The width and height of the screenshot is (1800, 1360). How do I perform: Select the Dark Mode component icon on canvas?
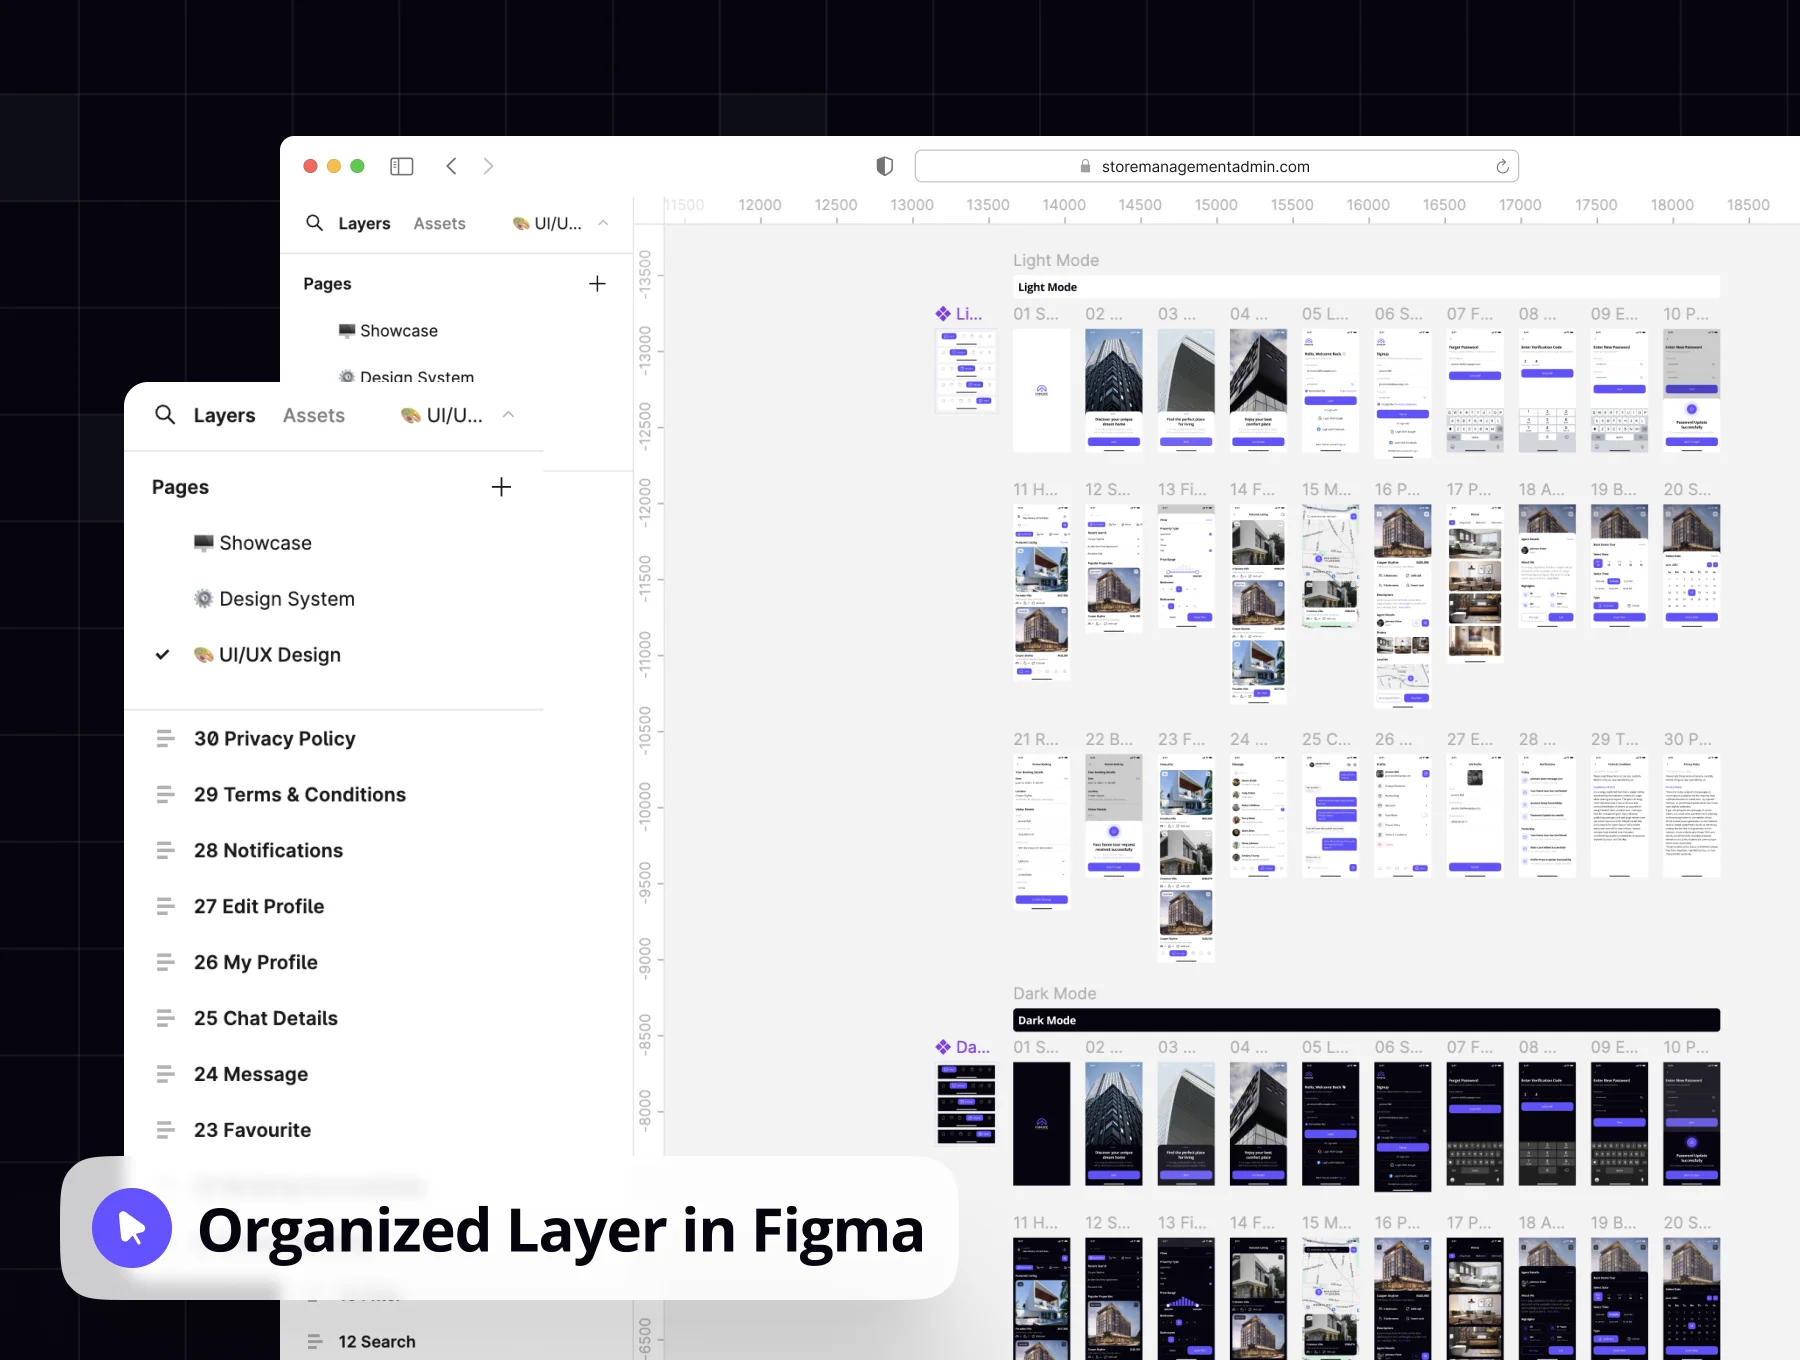point(943,1047)
